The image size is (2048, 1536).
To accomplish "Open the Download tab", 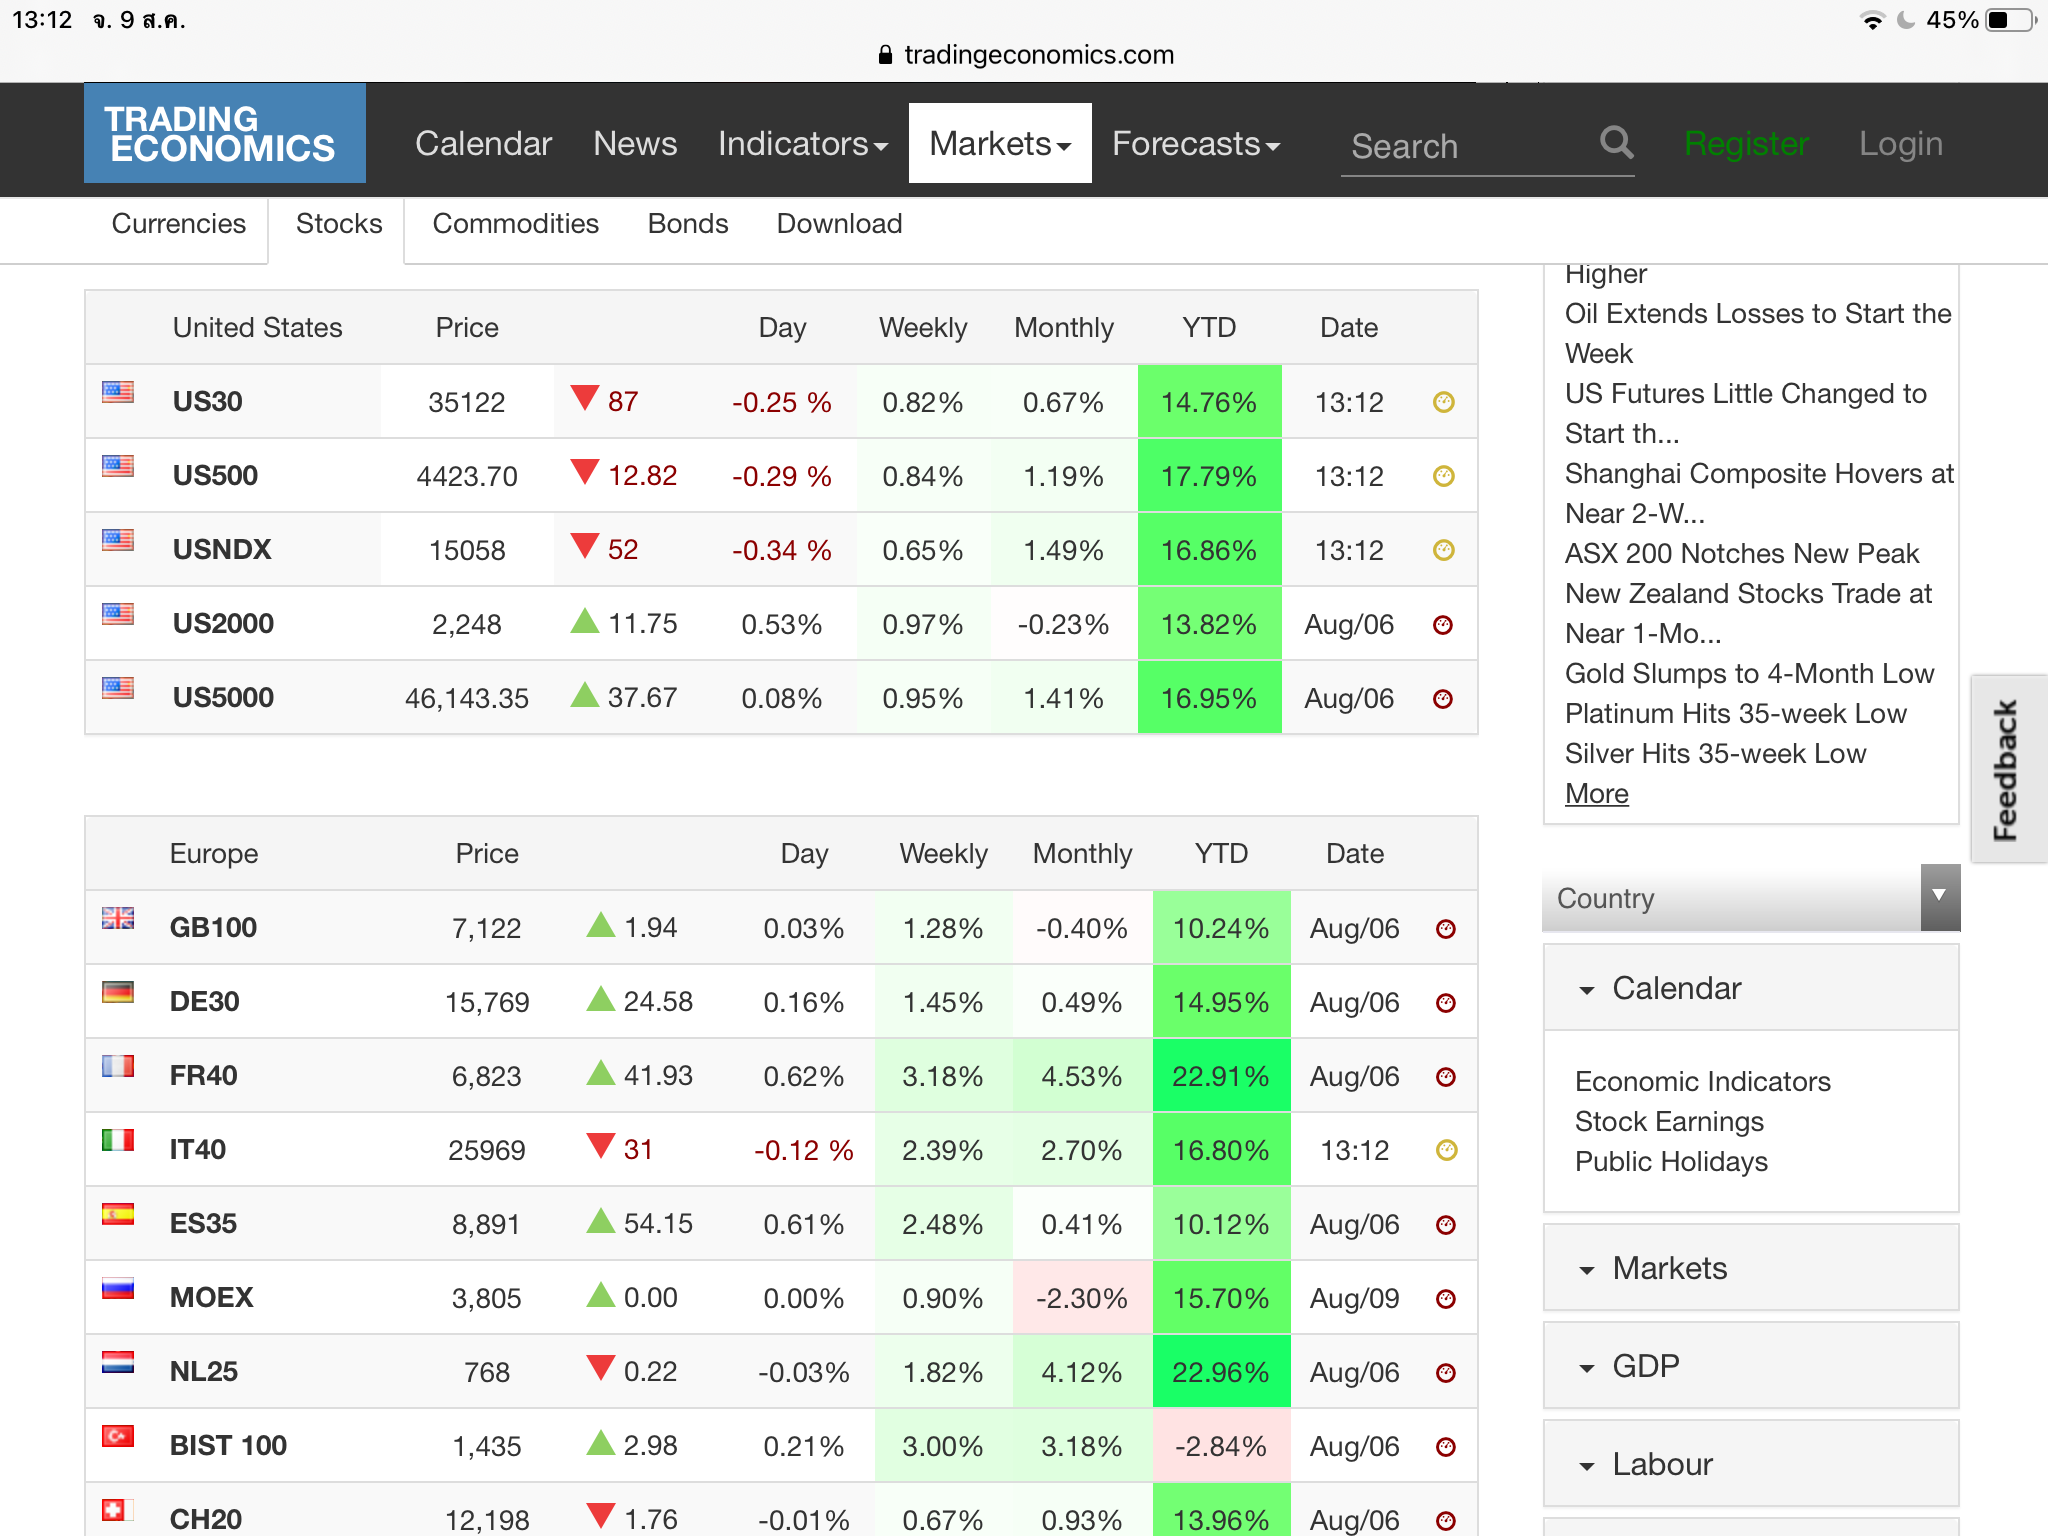I will pyautogui.click(x=840, y=224).
